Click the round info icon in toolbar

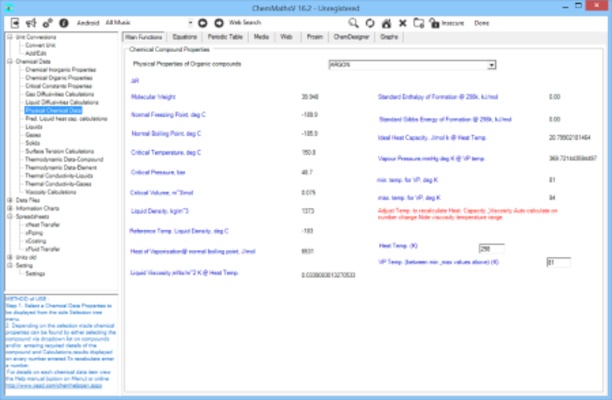64,23
